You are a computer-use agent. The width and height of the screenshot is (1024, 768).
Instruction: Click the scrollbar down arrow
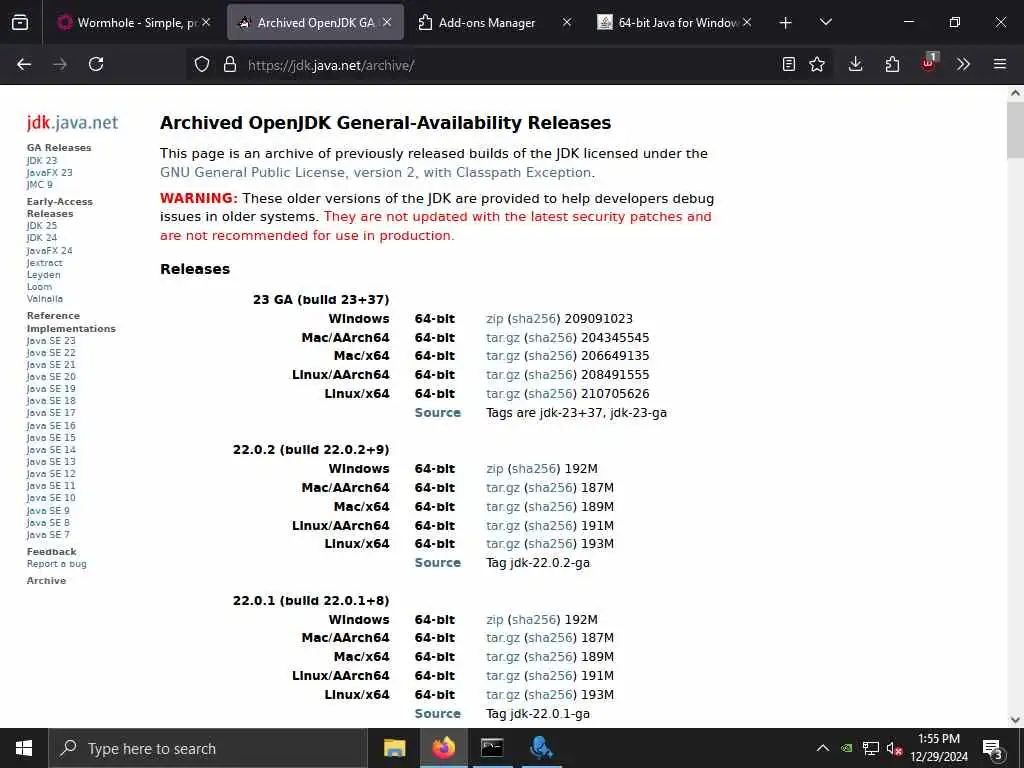[1015, 720]
